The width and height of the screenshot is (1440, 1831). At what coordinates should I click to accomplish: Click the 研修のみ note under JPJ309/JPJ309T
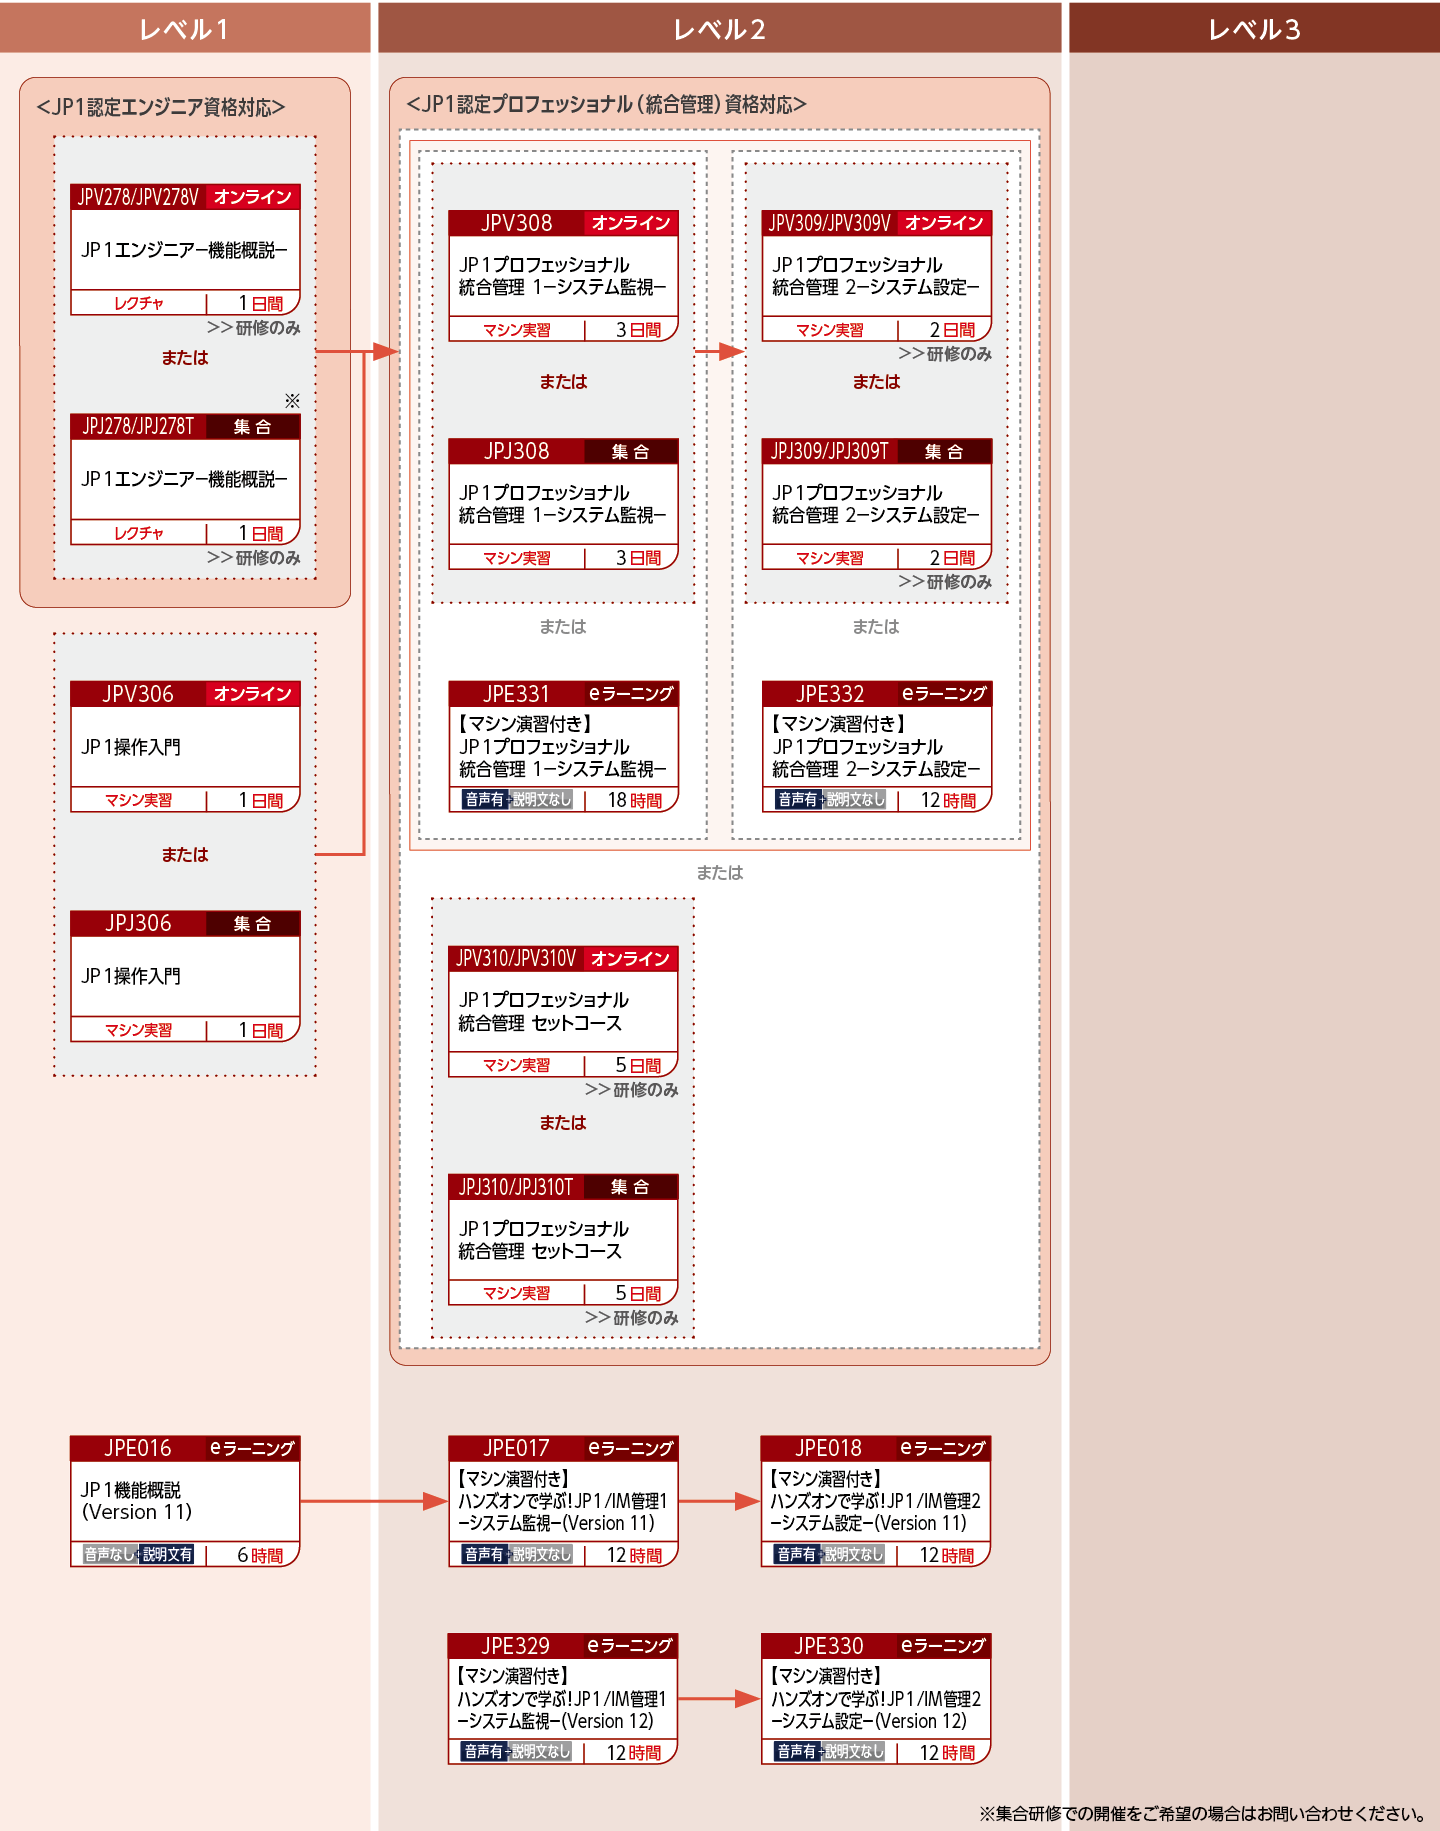[x=945, y=582]
